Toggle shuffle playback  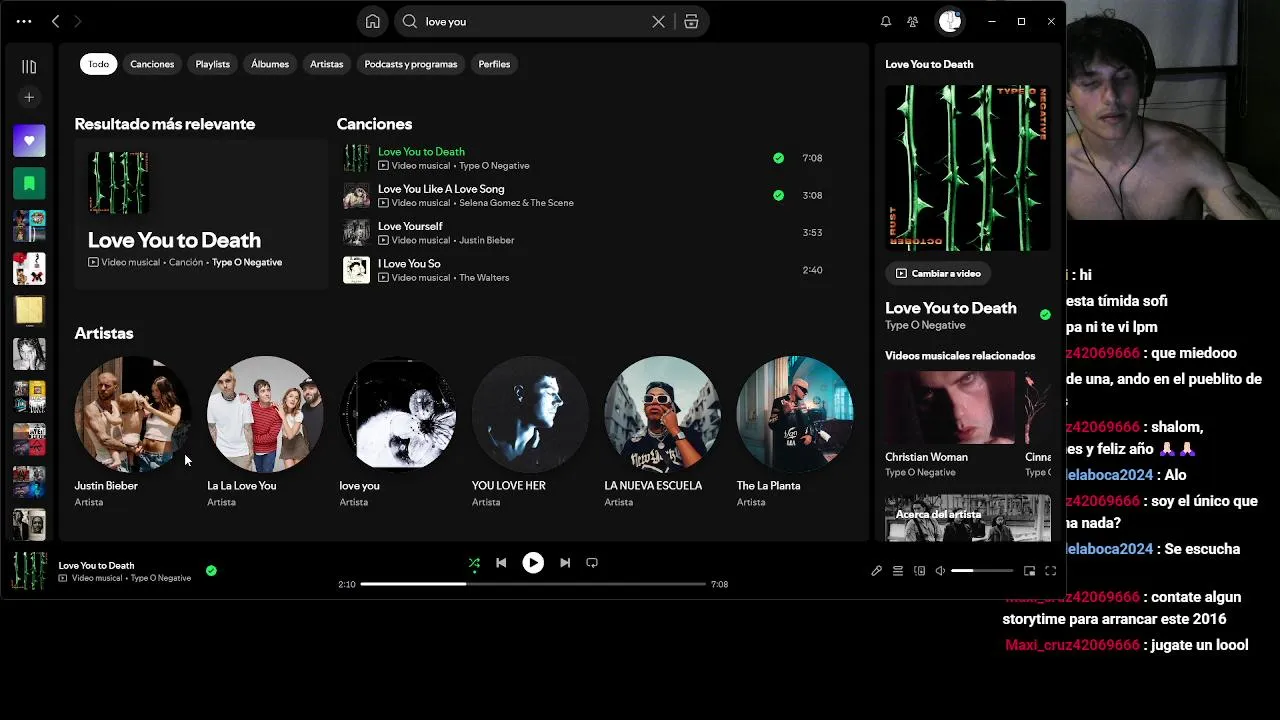pos(474,563)
